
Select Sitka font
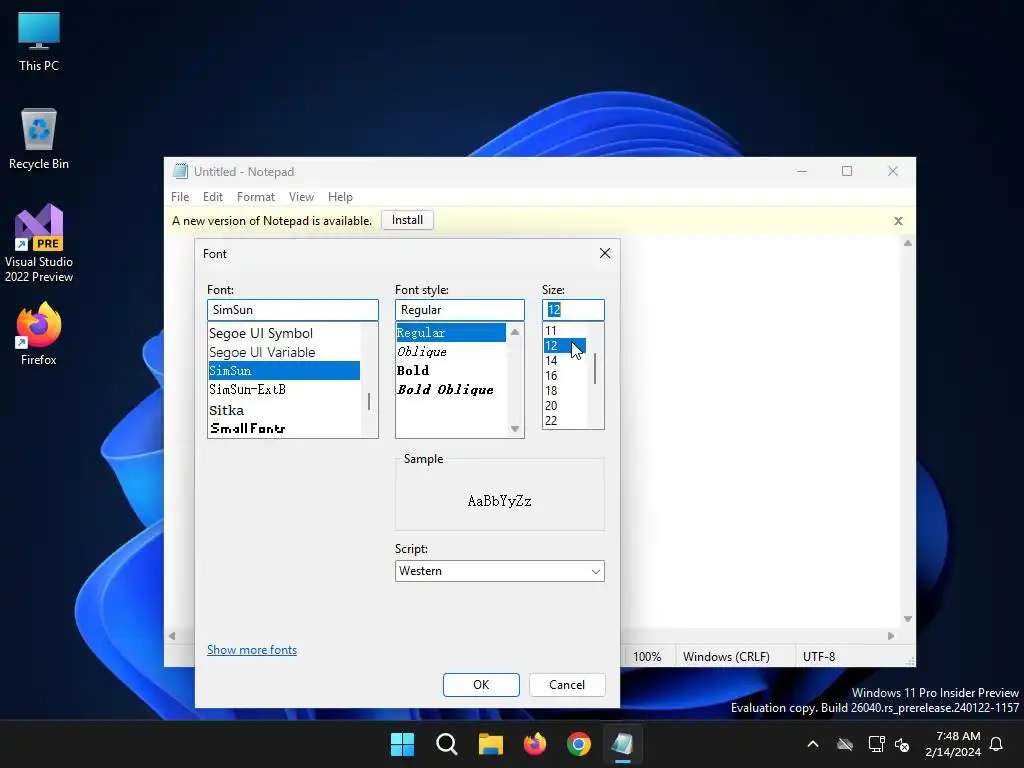pos(284,410)
